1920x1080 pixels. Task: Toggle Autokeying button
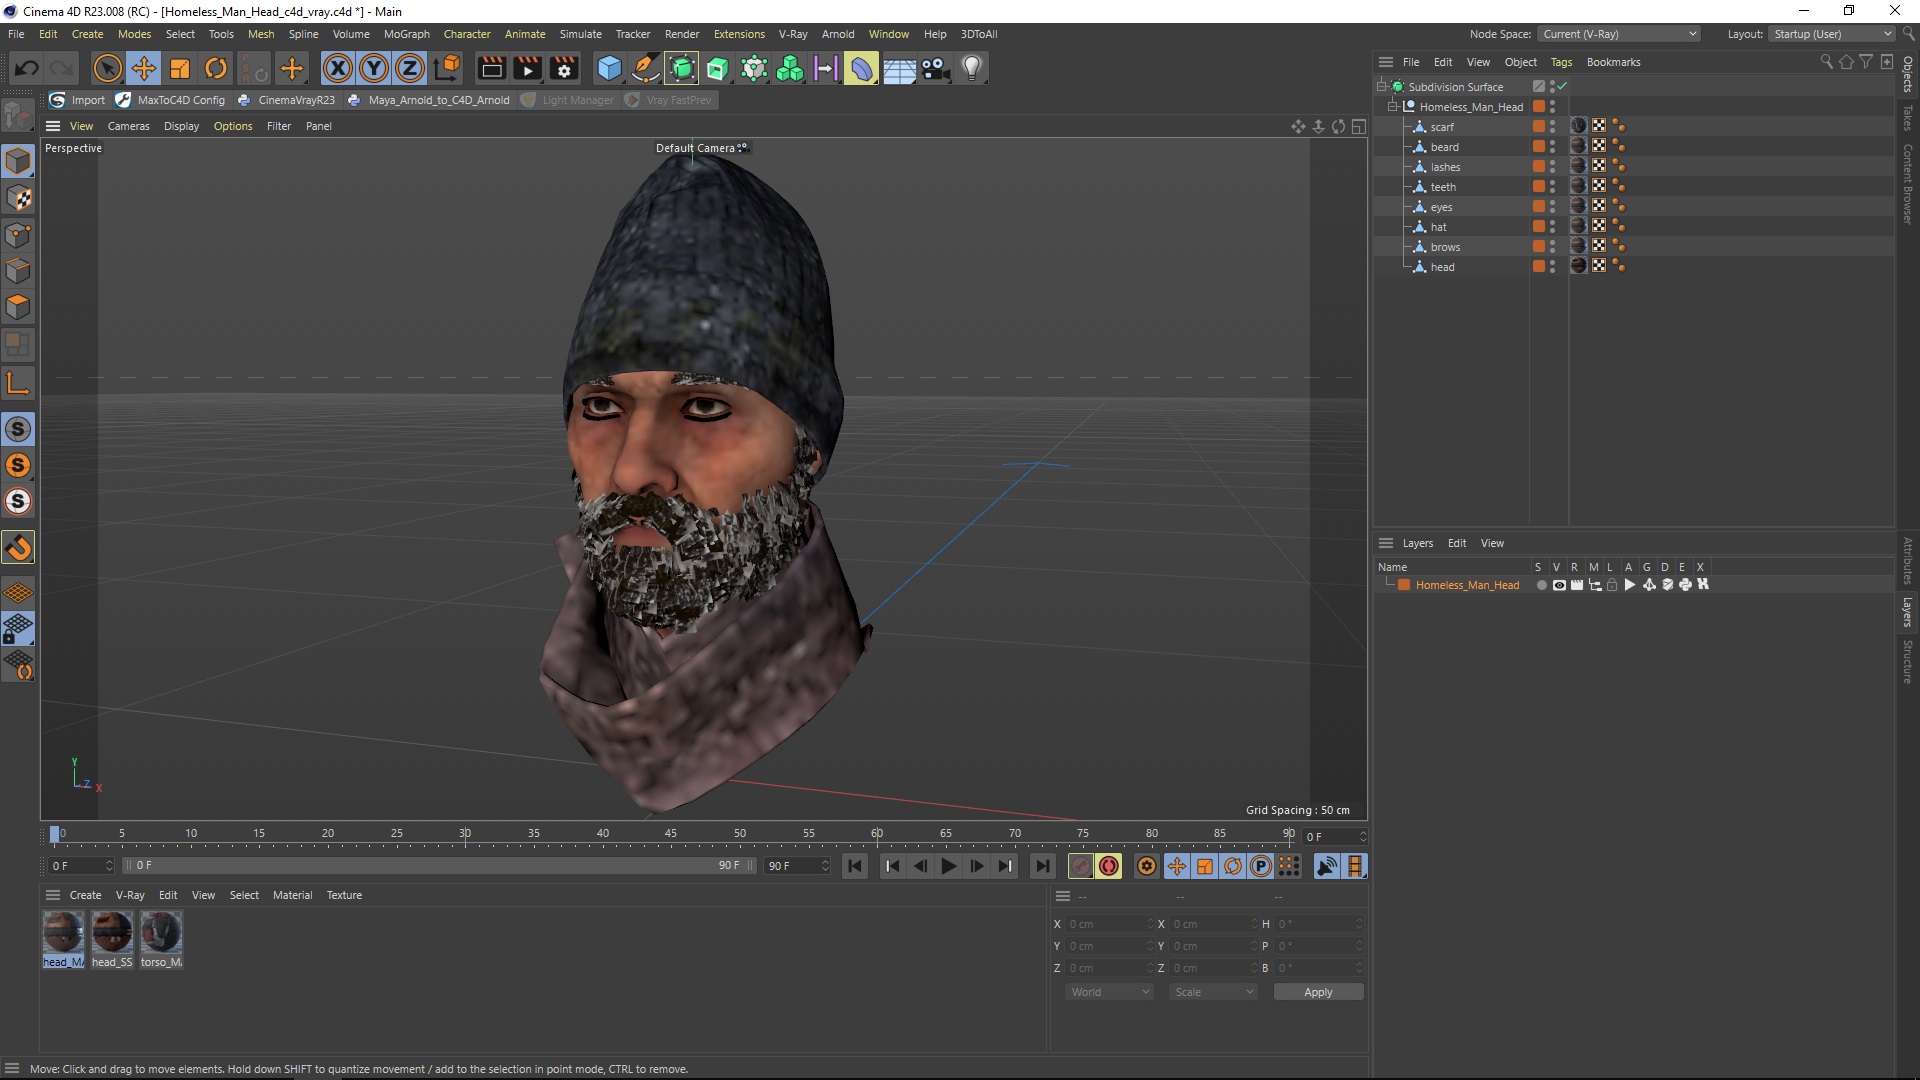[x=1109, y=866]
